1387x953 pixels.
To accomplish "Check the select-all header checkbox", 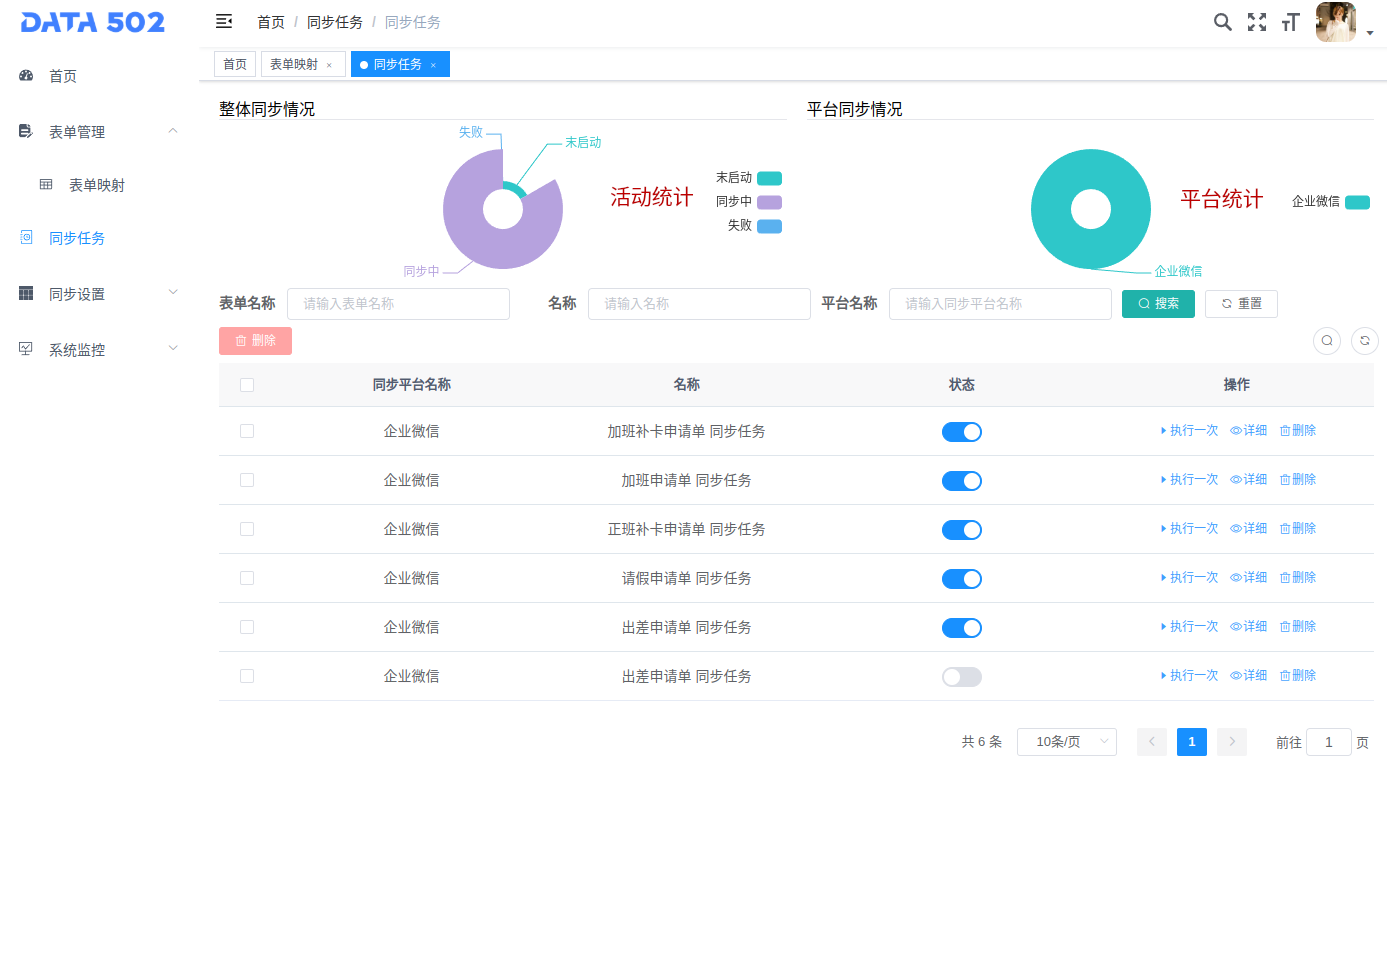I will pos(247,385).
